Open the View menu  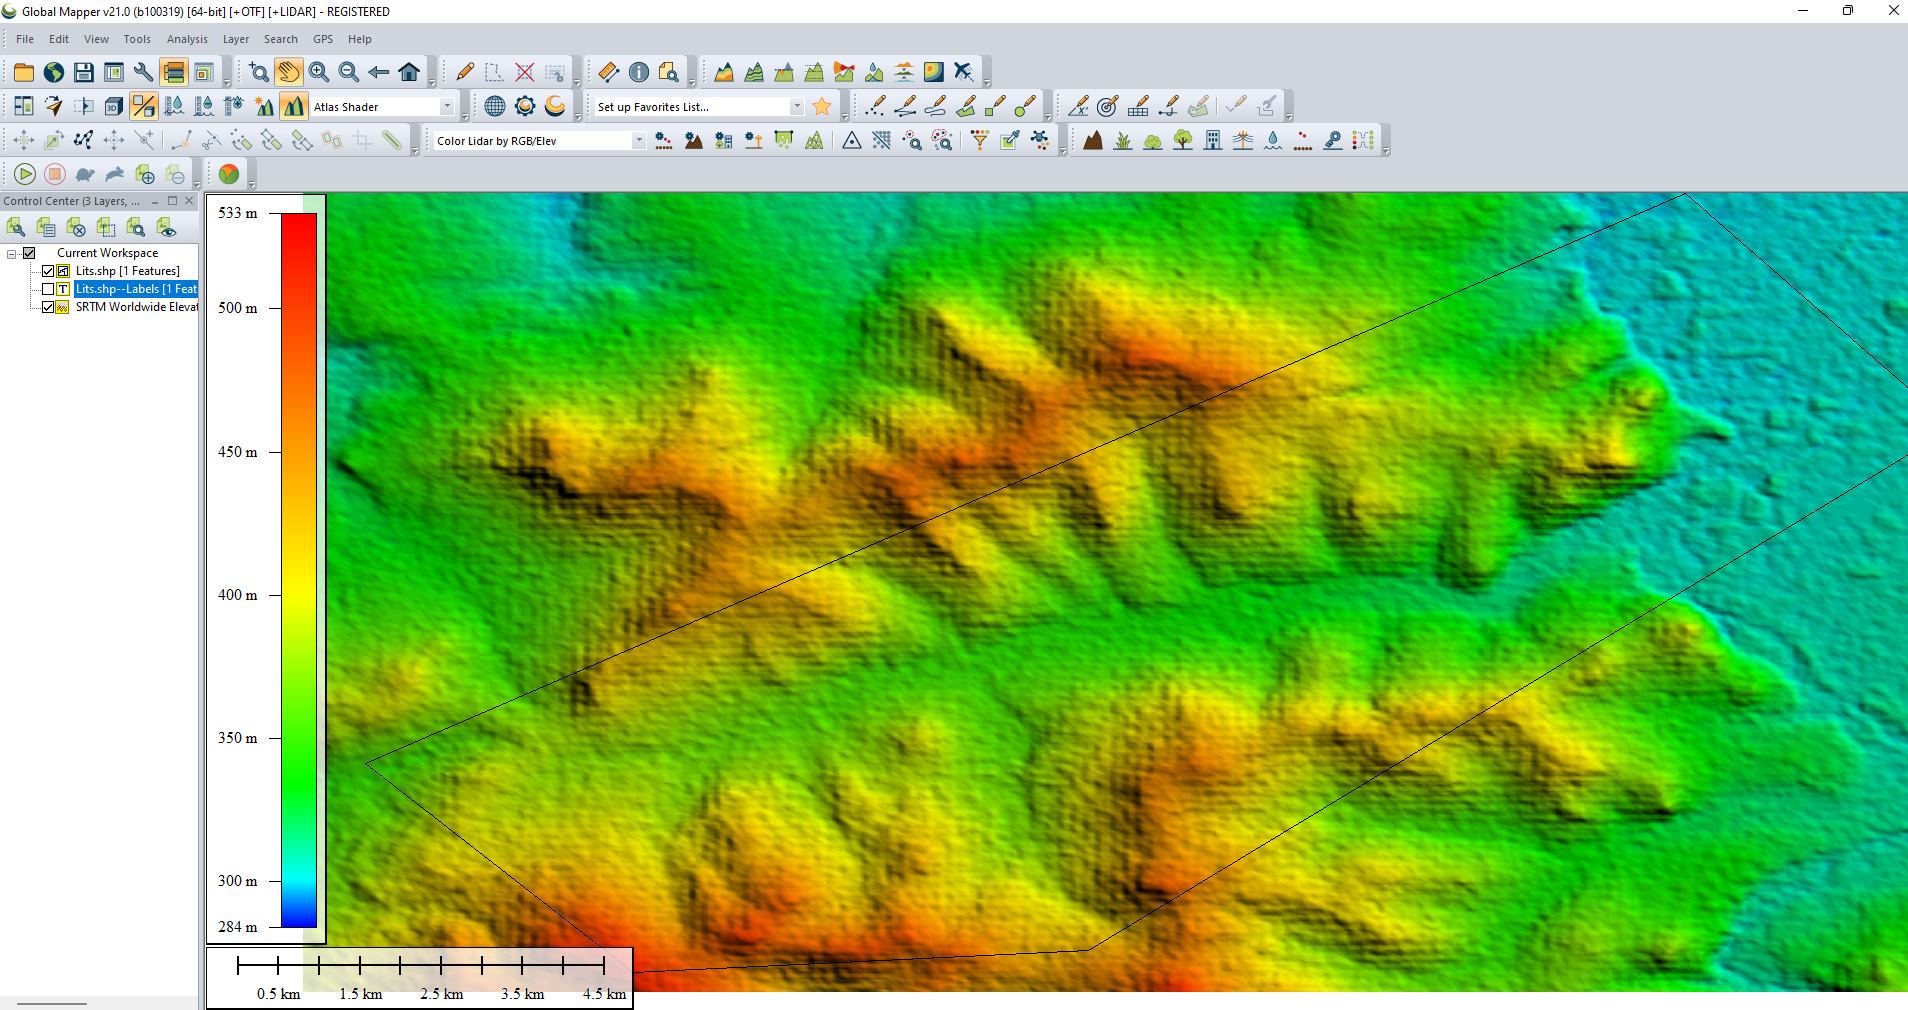[x=96, y=39]
